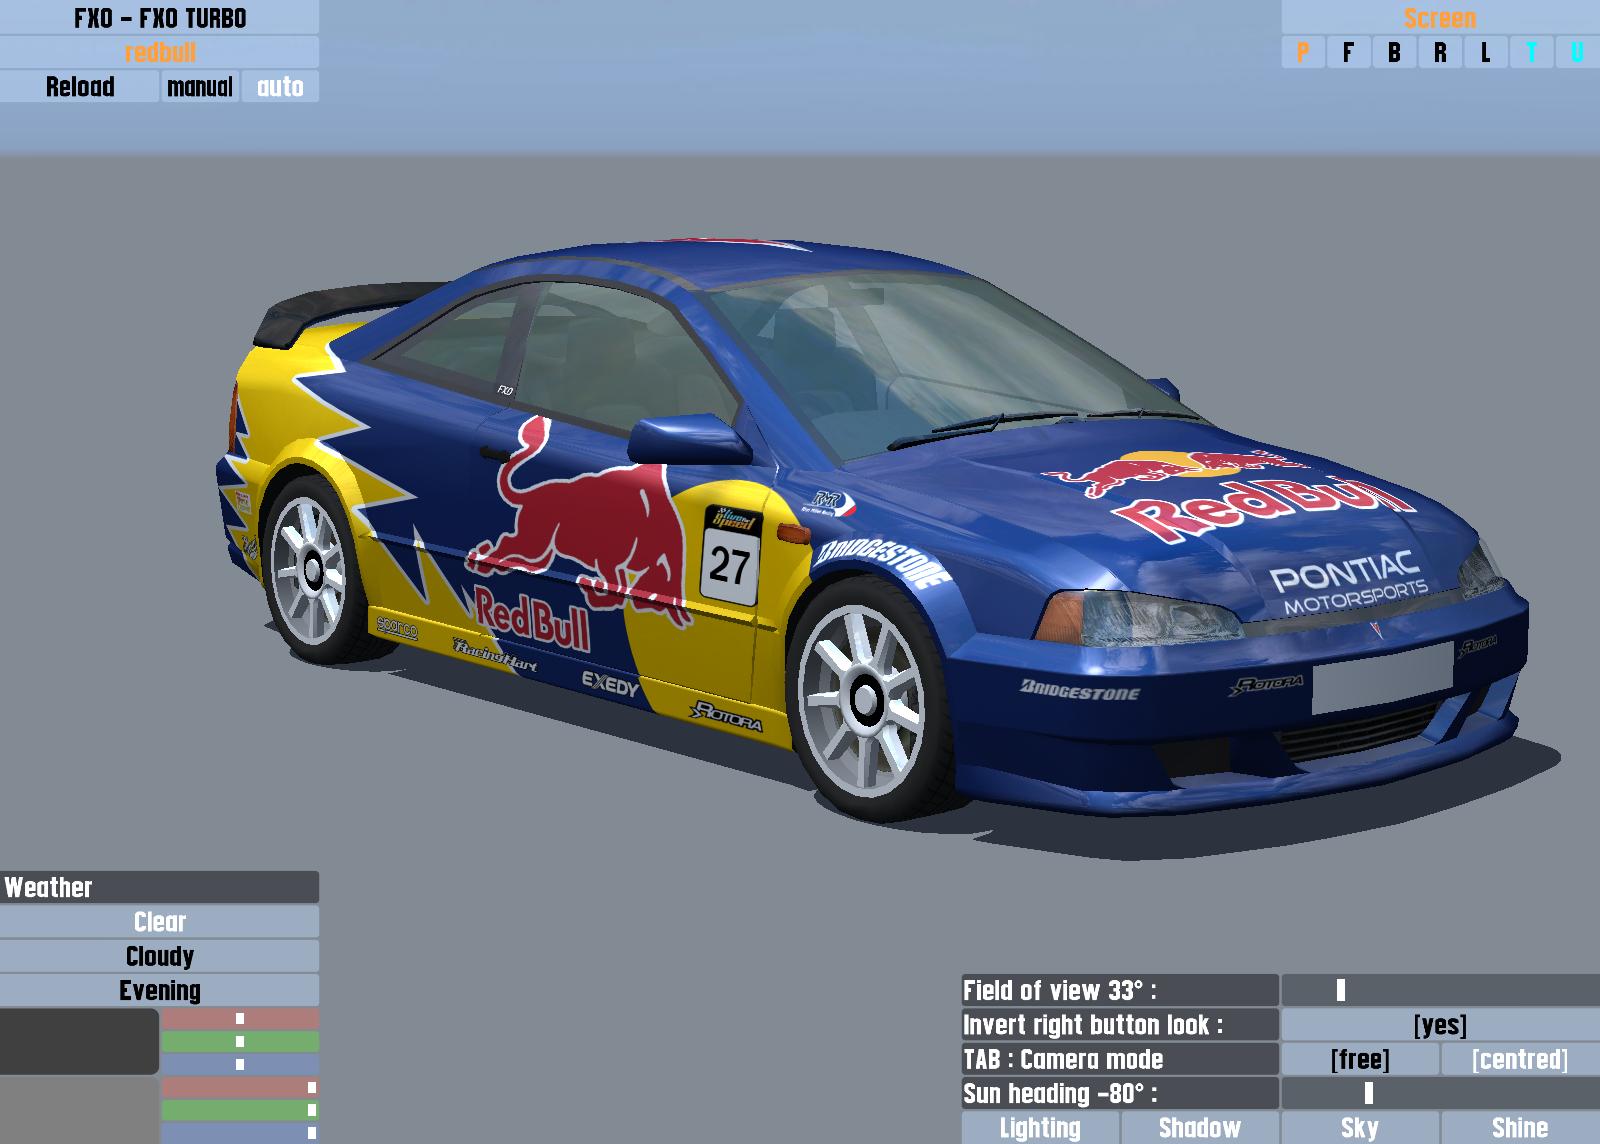The image size is (1600, 1144).
Task: Toggle Invert right button look [yes]
Action: (1440, 1024)
